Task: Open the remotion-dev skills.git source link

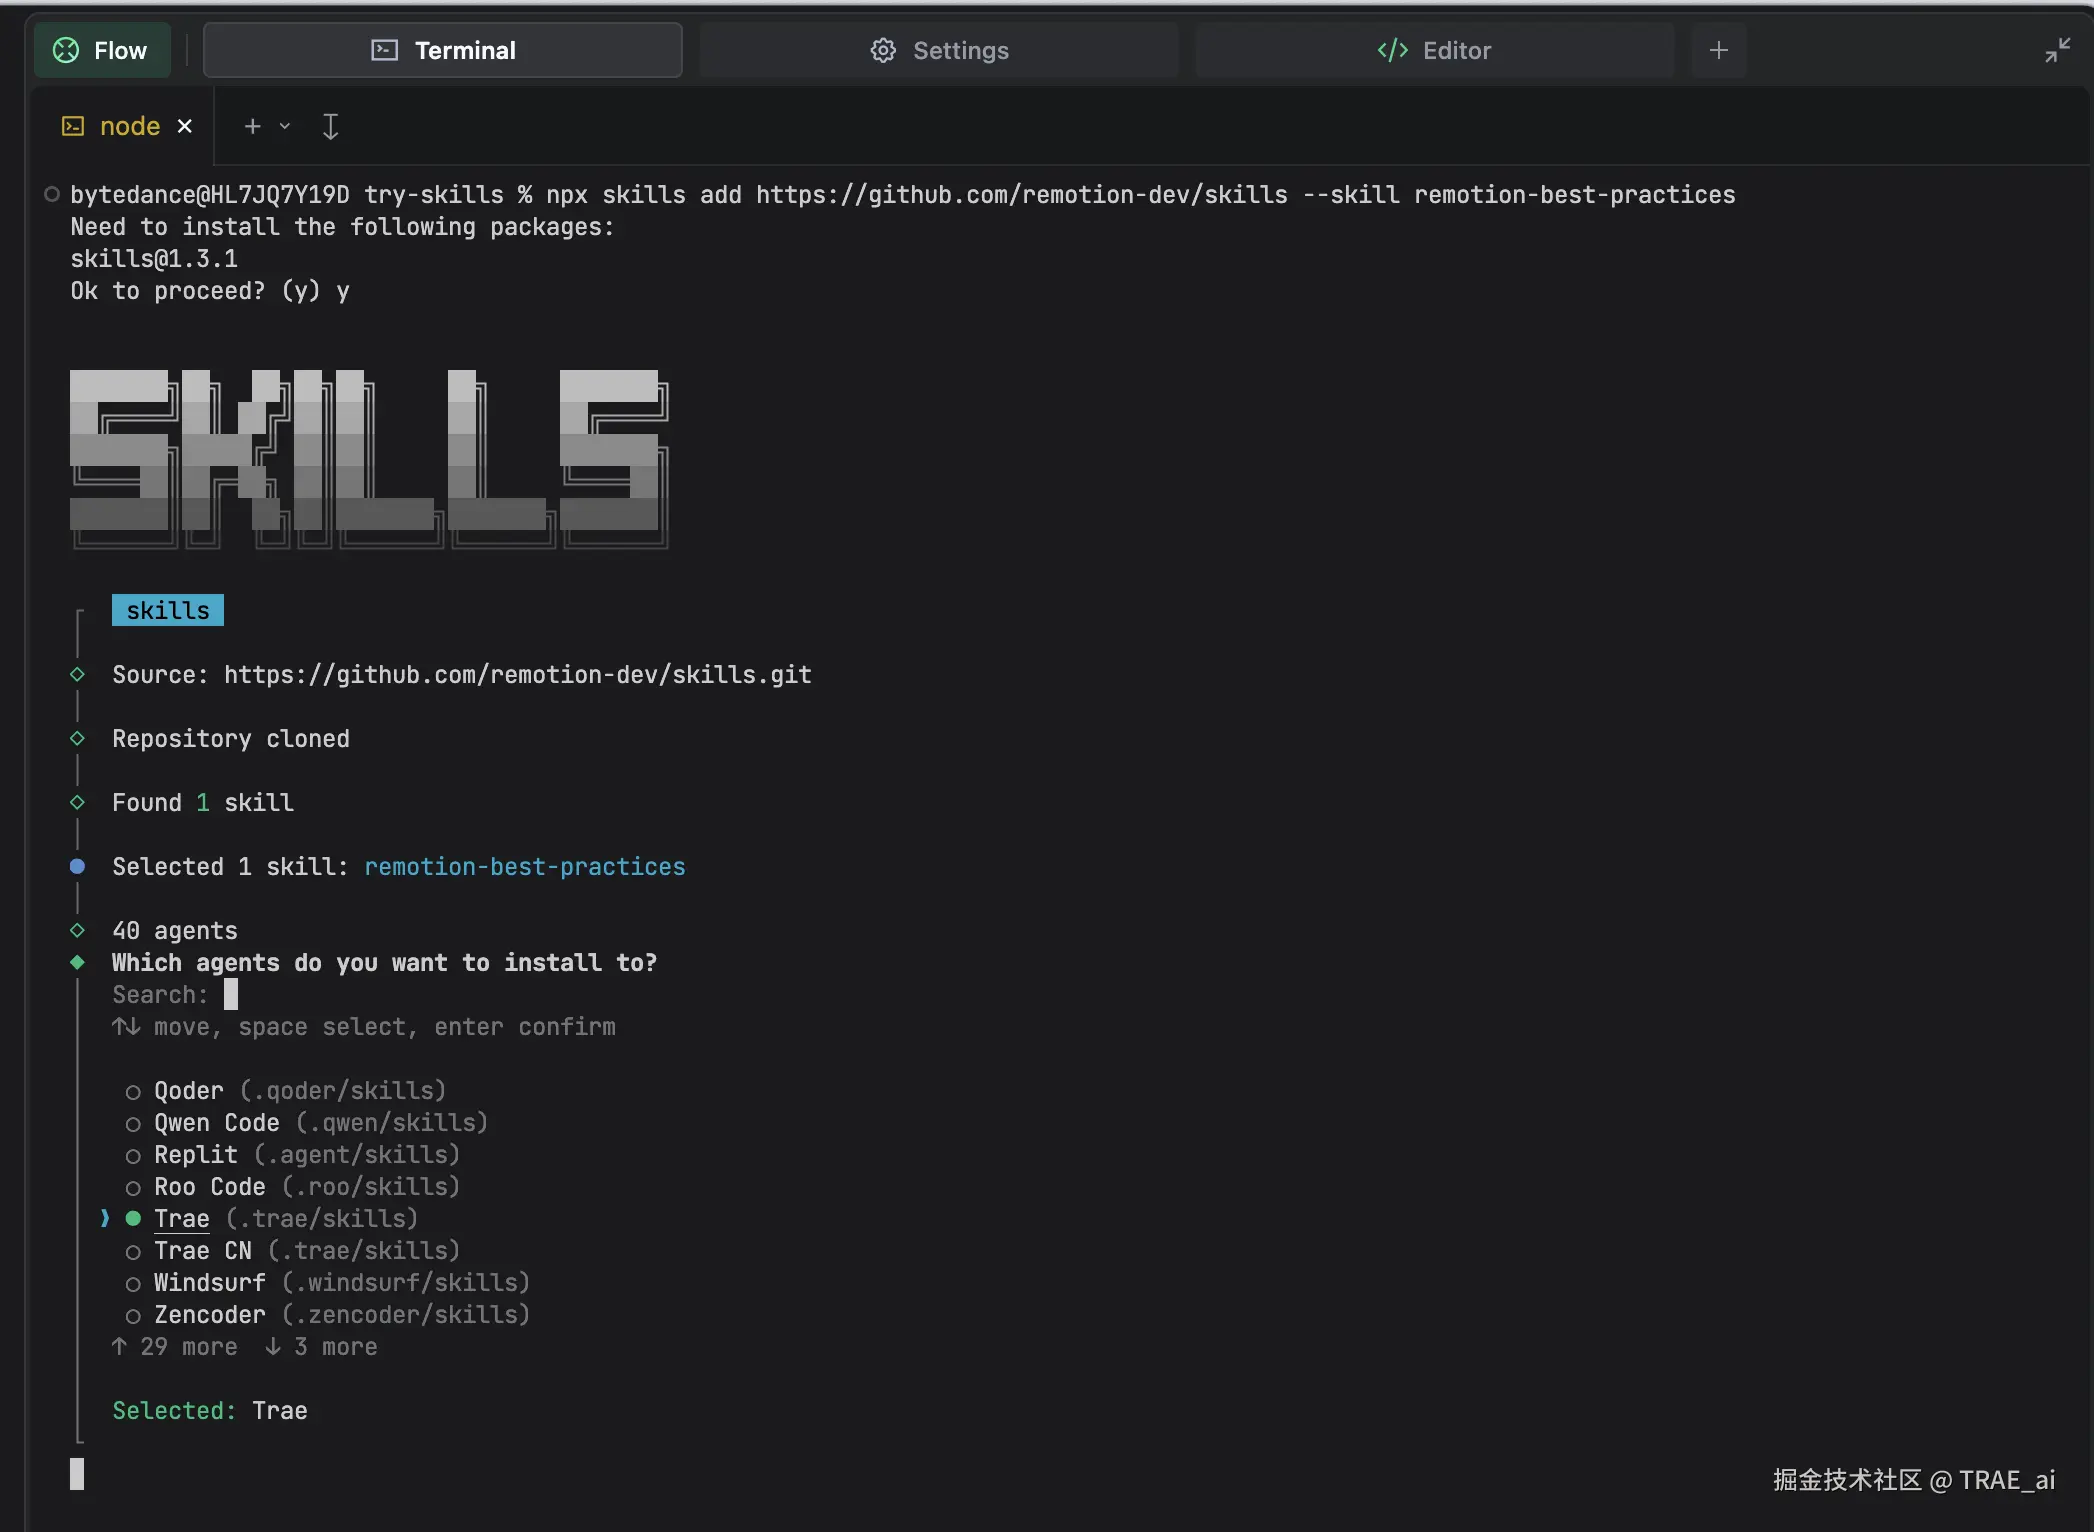Action: click(517, 675)
